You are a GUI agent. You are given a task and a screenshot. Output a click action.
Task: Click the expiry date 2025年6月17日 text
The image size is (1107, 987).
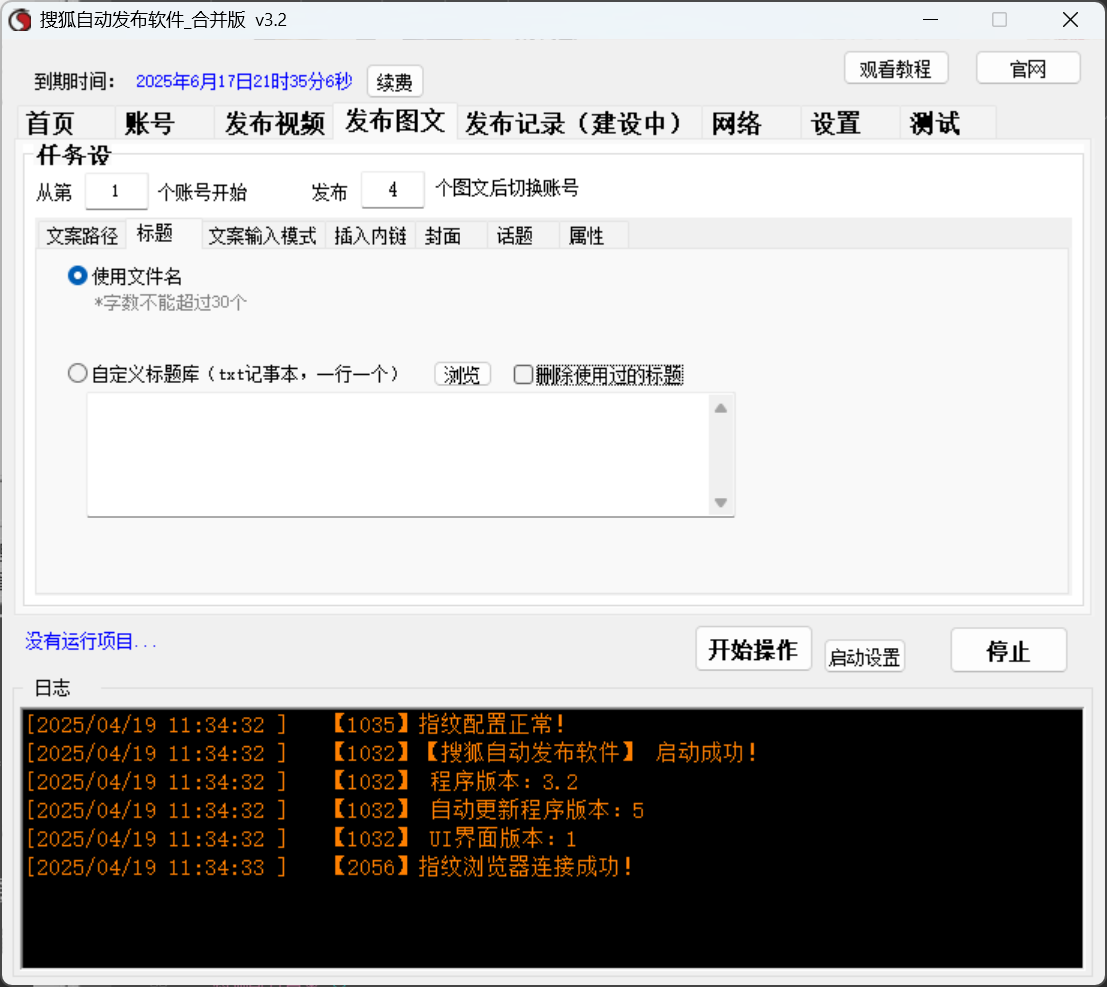[244, 81]
